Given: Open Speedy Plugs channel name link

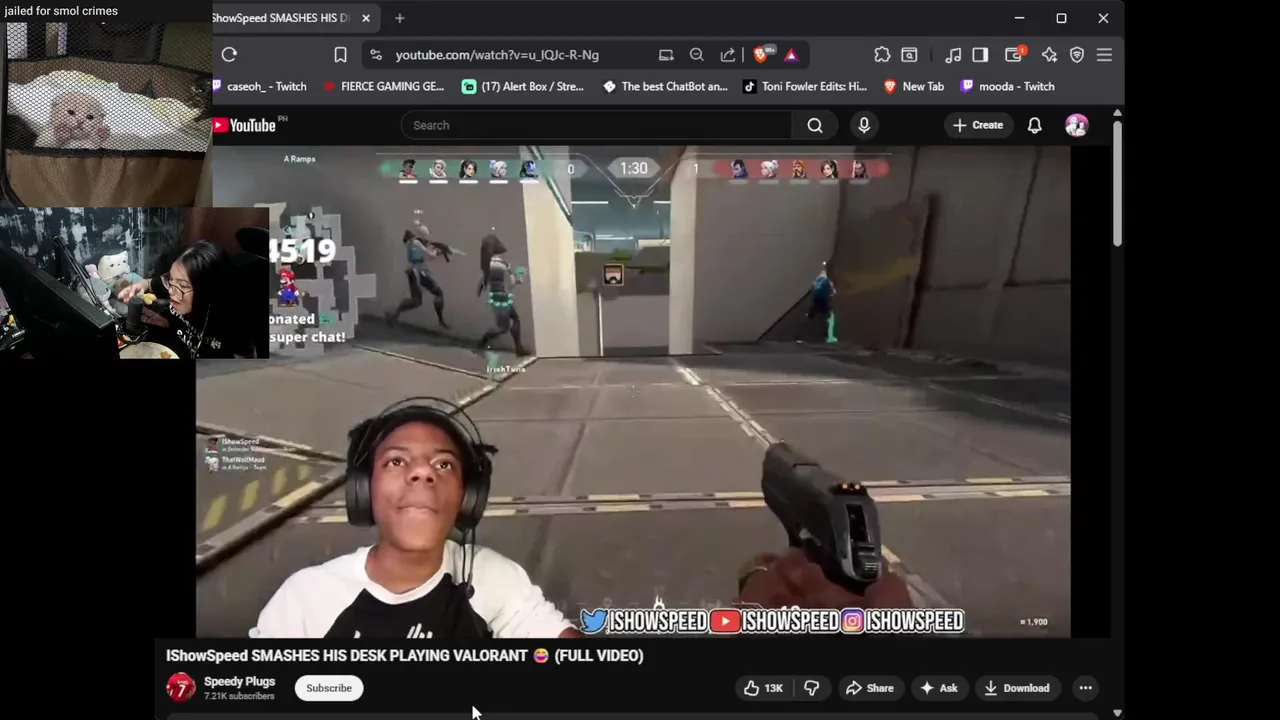Looking at the screenshot, I should [x=239, y=682].
